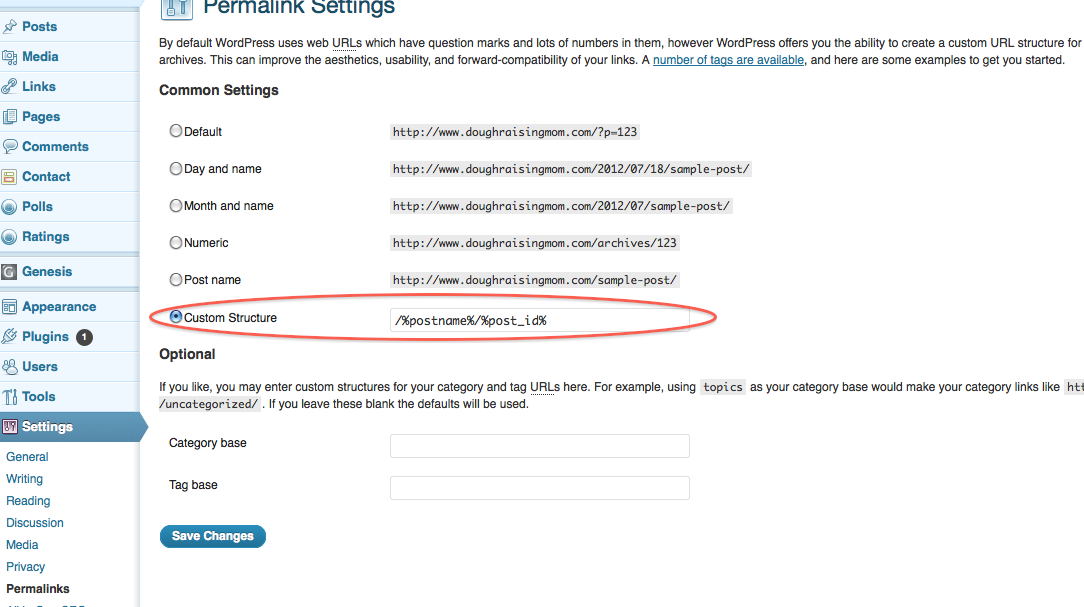1084x607 pixels.
Task: Open the Pages menu
Action: 41,117
